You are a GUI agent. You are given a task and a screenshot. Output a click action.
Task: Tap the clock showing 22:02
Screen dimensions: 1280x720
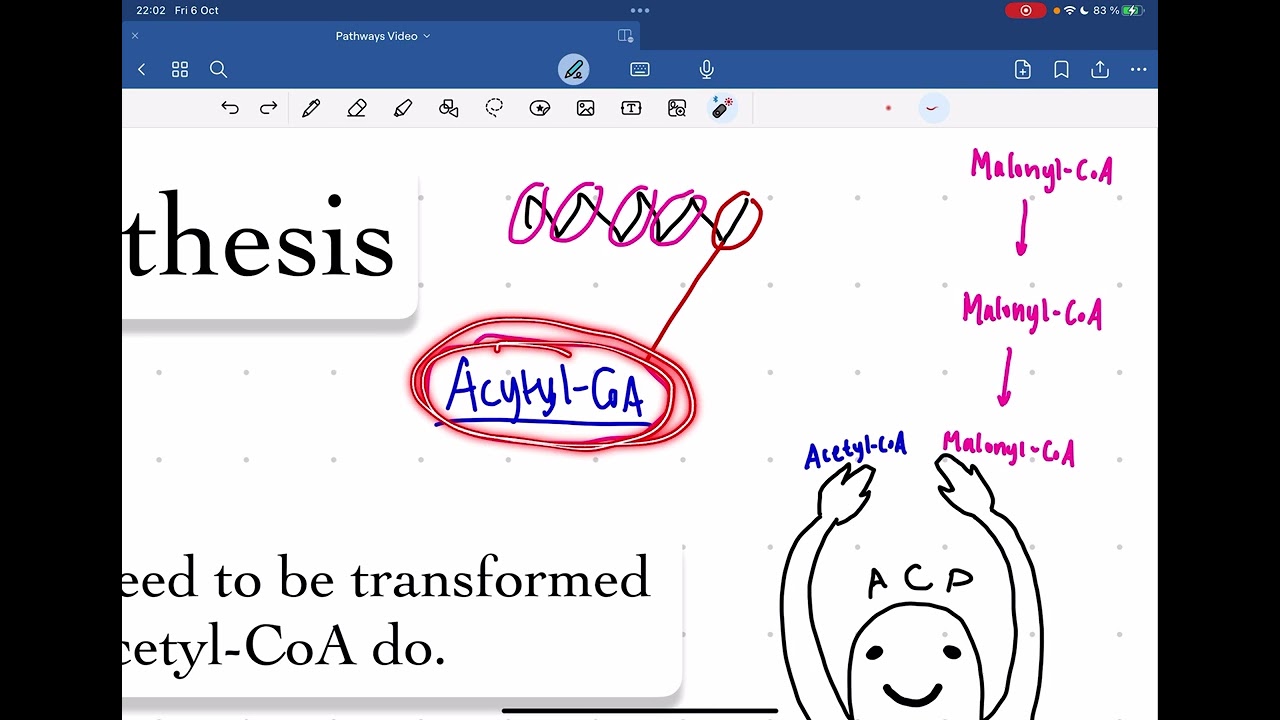pos(151,10)
